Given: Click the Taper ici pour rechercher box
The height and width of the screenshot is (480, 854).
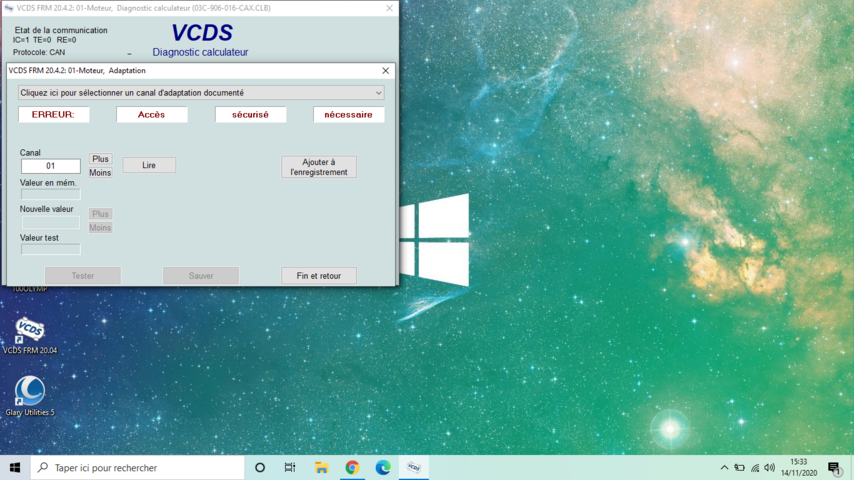Looking at the screenshot, I should [137, 467].
